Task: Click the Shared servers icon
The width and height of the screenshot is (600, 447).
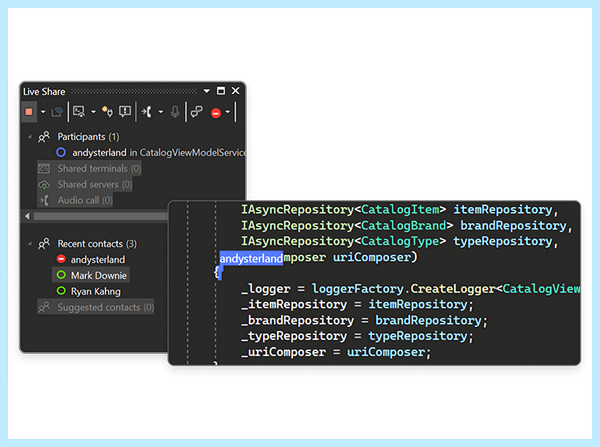Action: pyautogui.click(x=44, y=185)
